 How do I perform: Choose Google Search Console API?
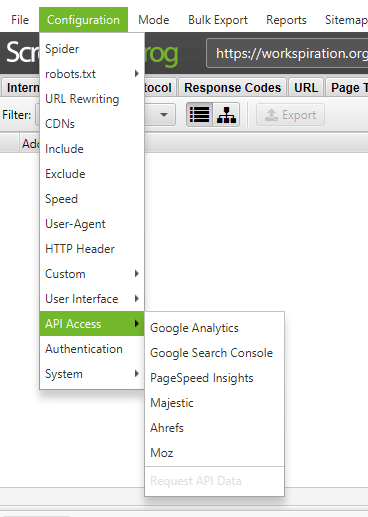point(214,353)
